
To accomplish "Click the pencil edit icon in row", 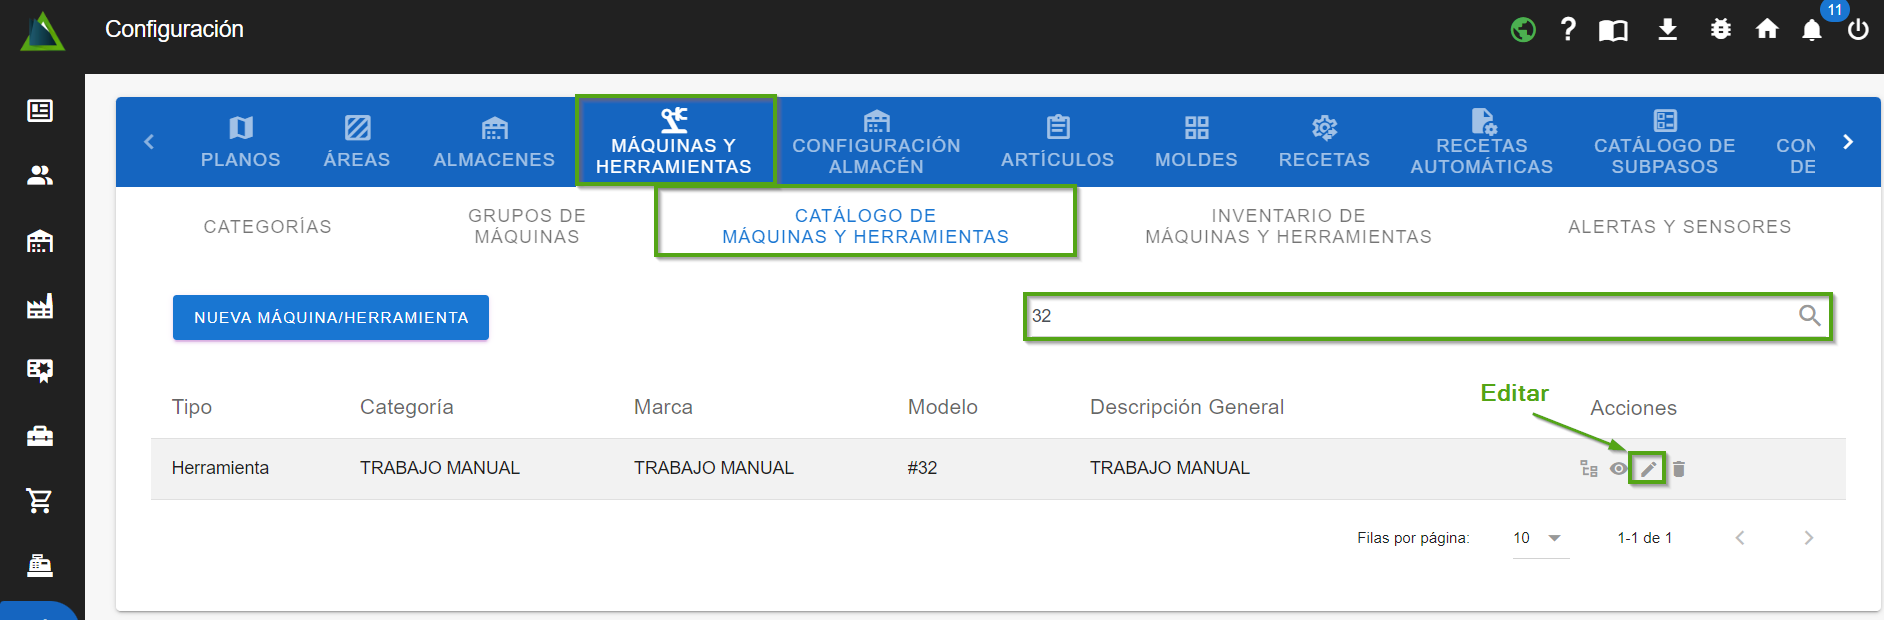I will point(1648,469).
